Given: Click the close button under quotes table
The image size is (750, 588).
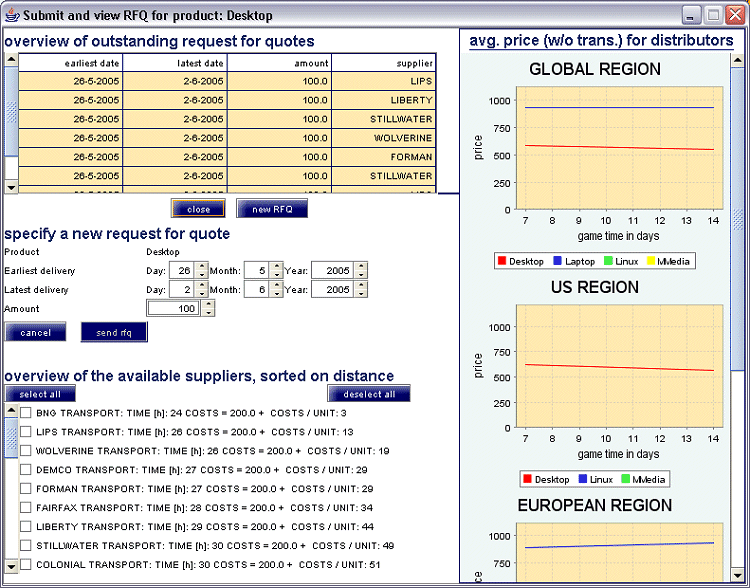Looking at the screenshot, I should (x=199, y=209).
